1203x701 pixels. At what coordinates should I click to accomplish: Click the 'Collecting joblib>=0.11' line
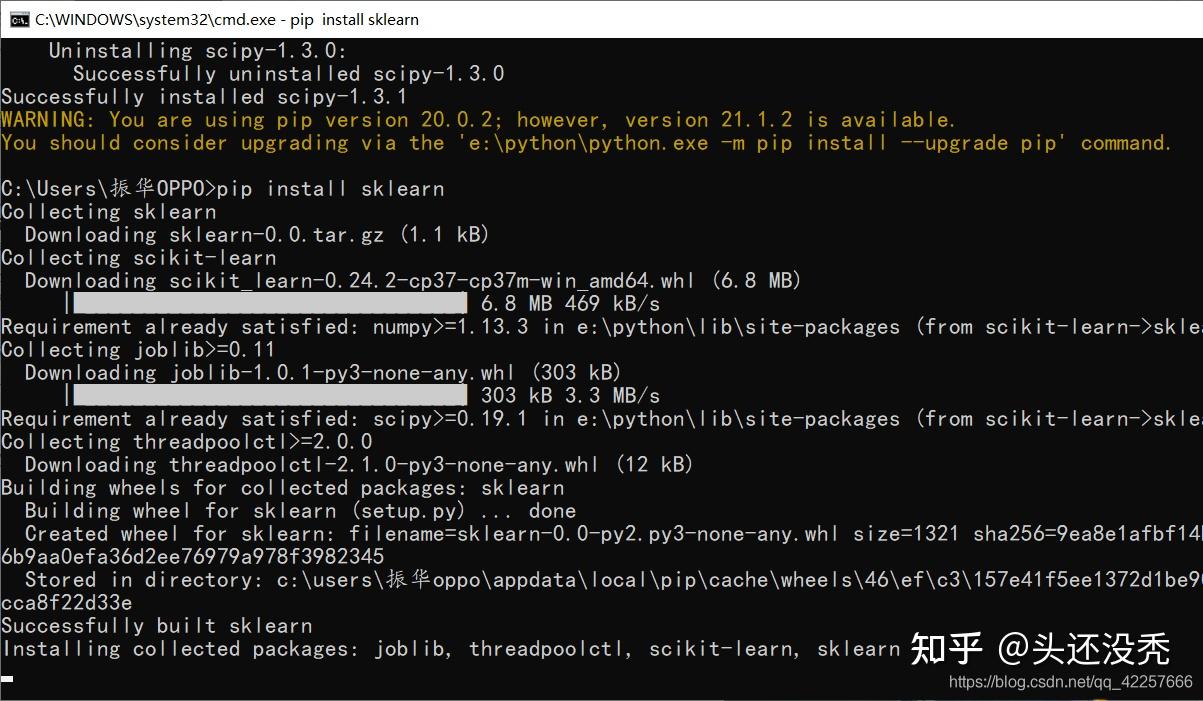point(138,350)
